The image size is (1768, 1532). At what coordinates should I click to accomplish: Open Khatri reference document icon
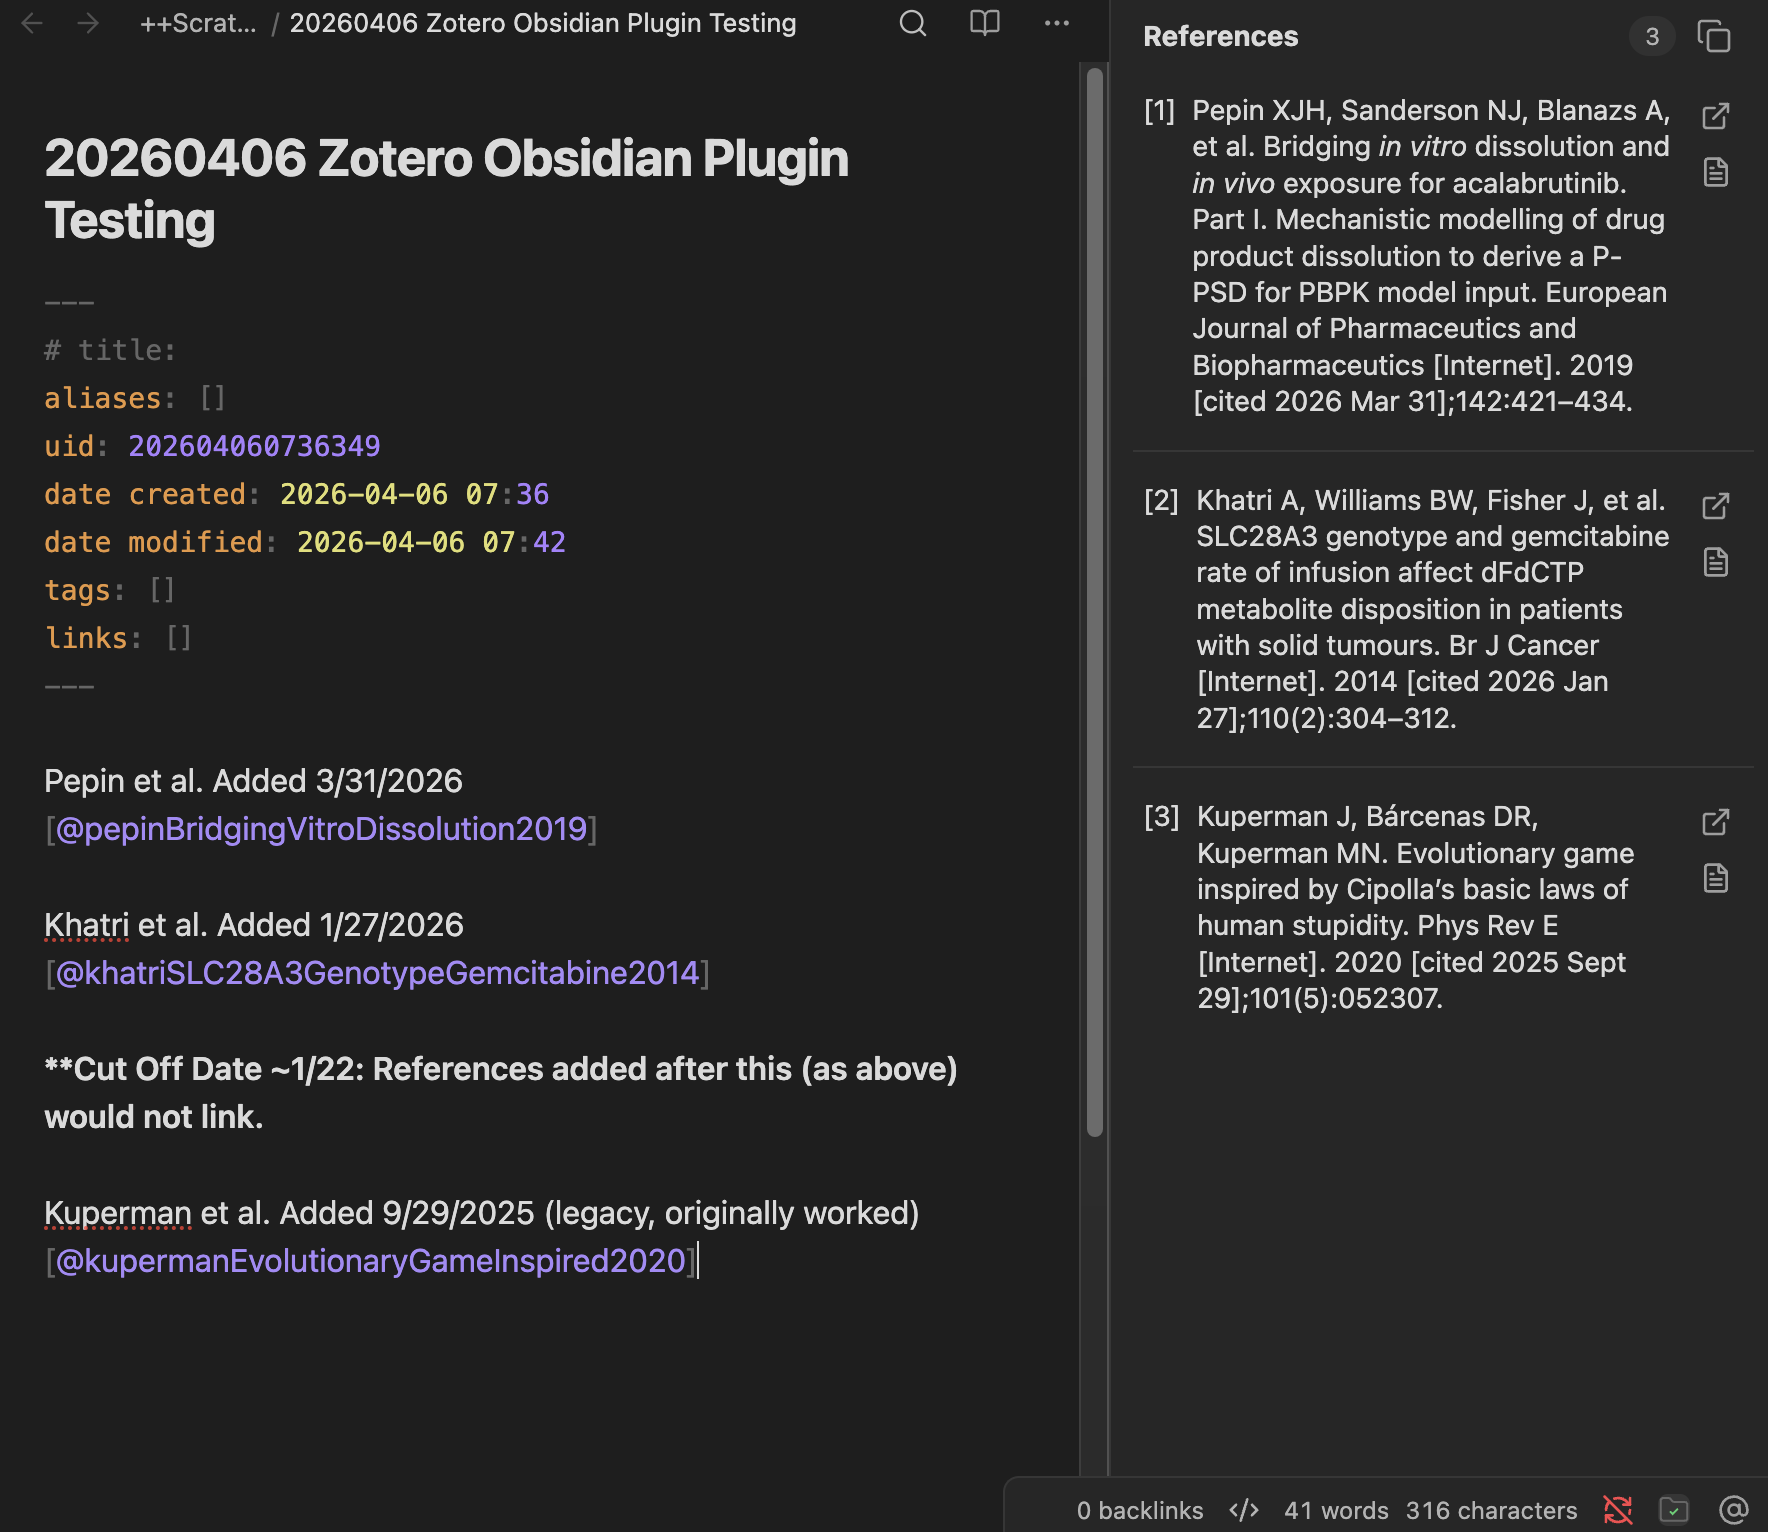point(1715,563)
